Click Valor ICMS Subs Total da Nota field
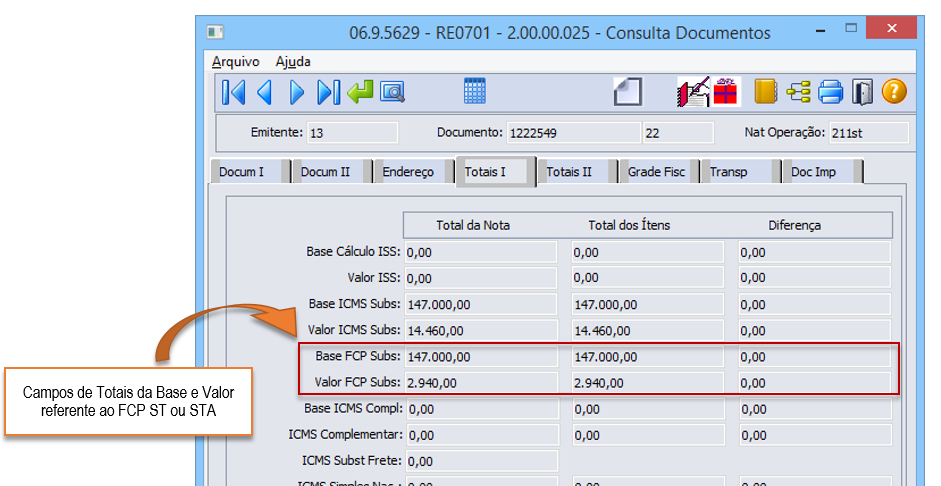Image resolution: width=941 pixels, height=486 pixels. 481,330
